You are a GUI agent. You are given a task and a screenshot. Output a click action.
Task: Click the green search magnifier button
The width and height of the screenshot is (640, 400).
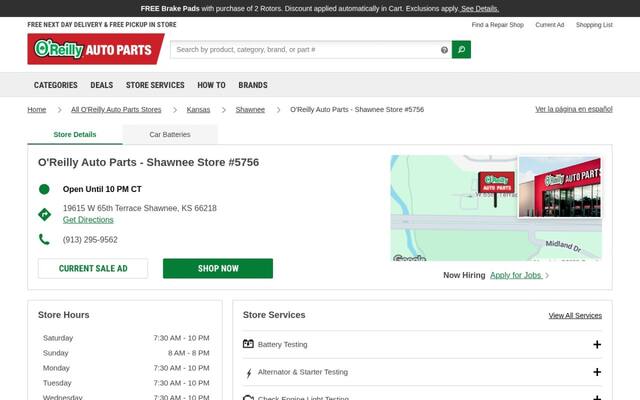pyautogui.click(x=461, y=49)
